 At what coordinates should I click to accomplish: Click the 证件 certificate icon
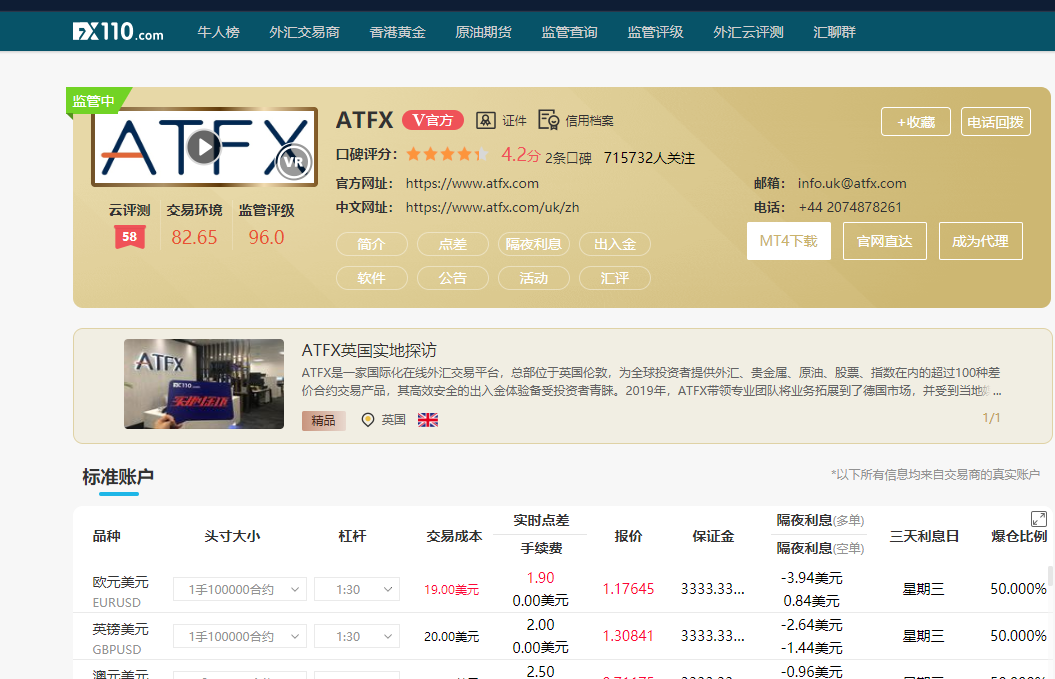[x=486, y=120]
